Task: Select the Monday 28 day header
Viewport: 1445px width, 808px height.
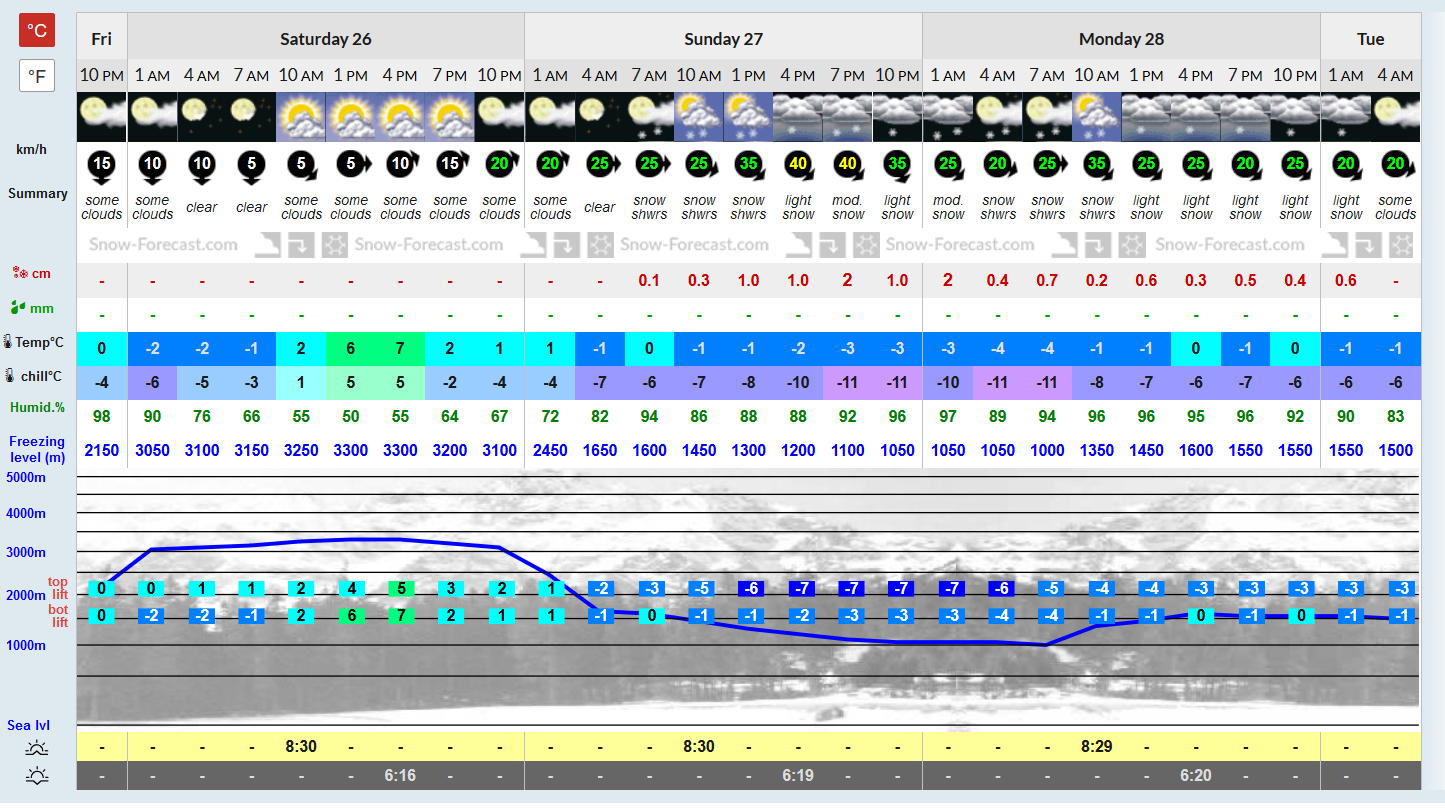Action: click(1122, 39)
